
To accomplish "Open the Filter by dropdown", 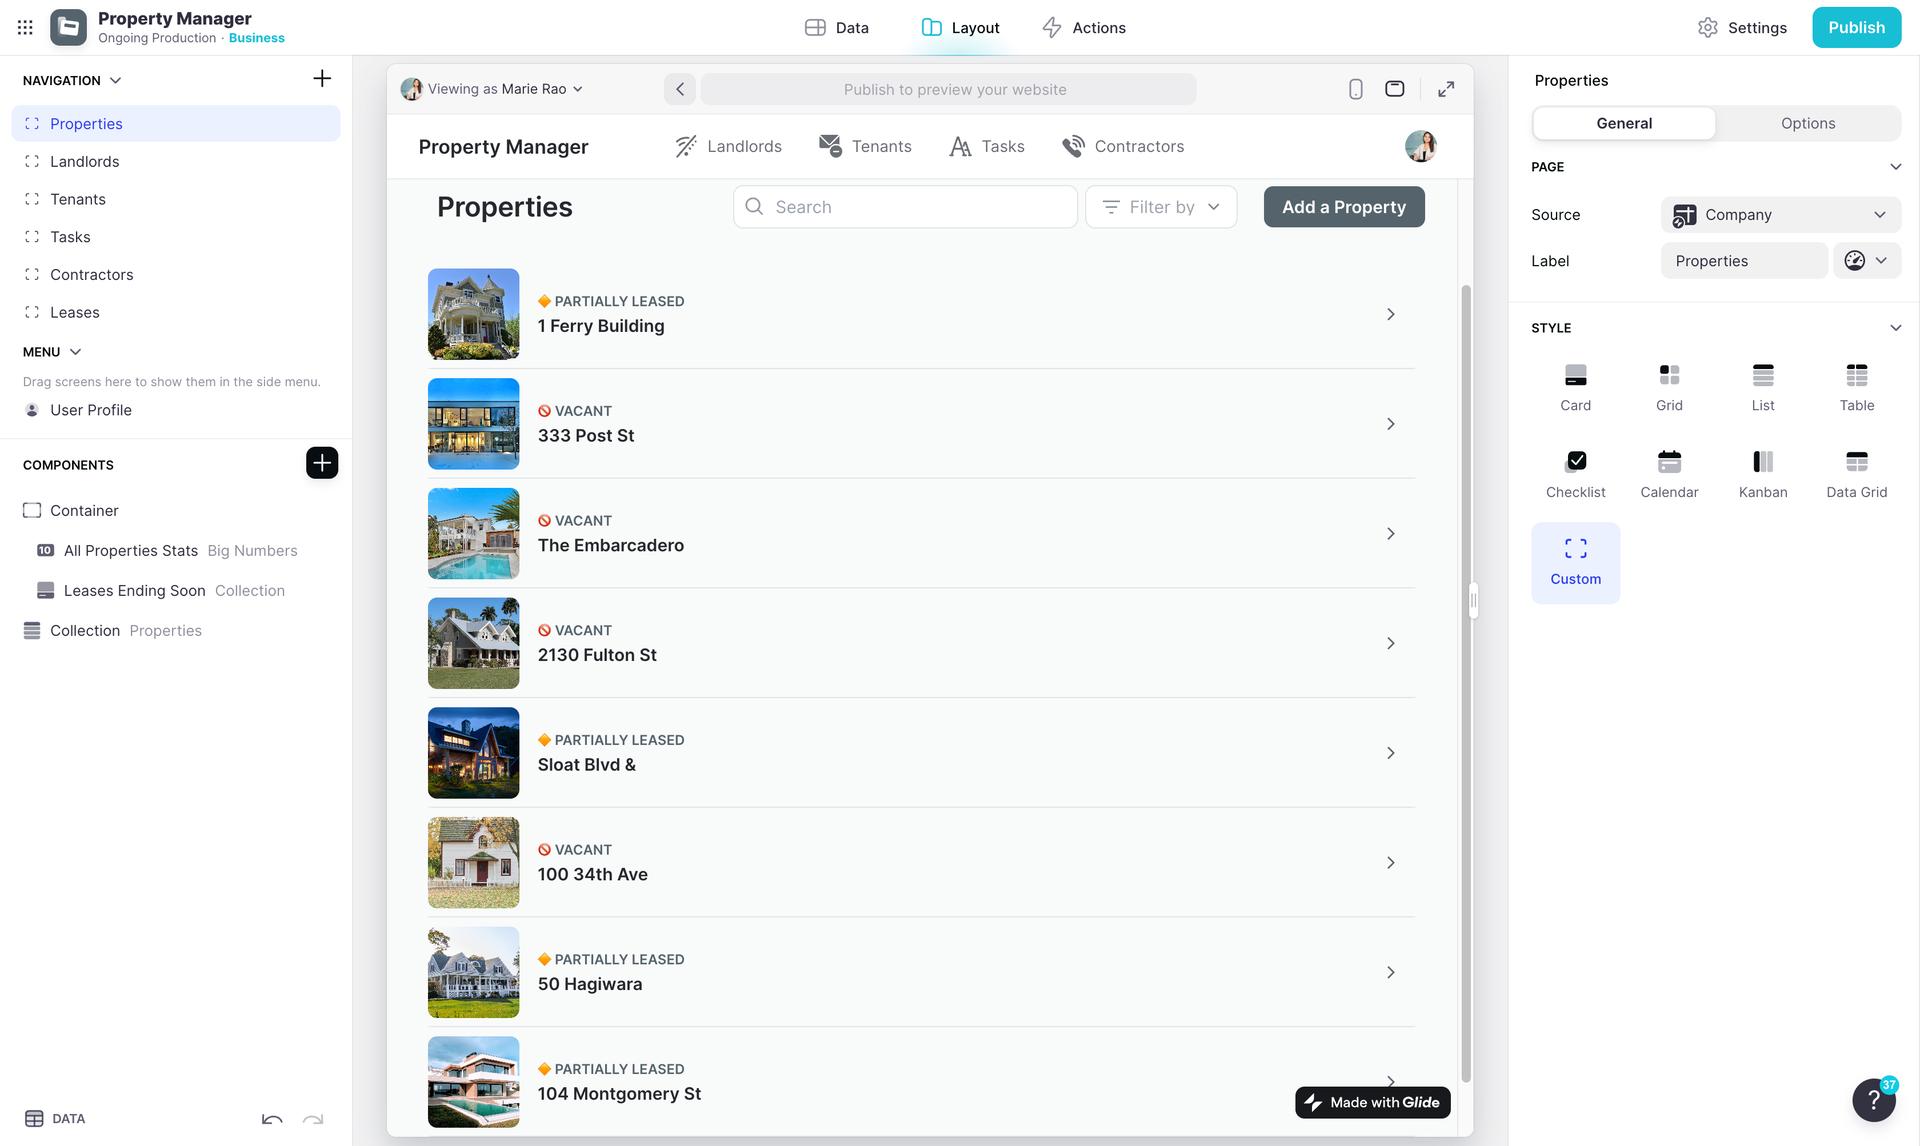I will tap(1160, 207).
